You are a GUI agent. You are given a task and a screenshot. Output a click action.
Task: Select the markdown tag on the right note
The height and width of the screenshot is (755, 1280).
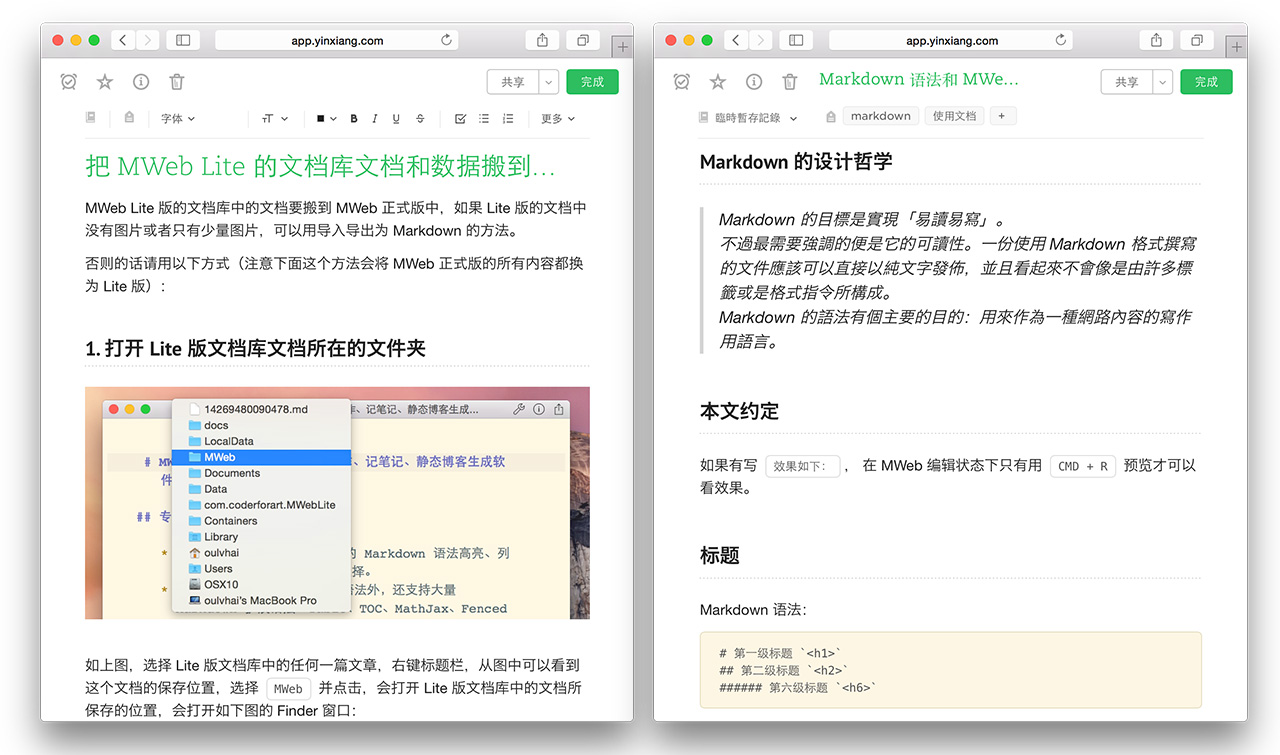pyautogui.click(x=880, y=115)
